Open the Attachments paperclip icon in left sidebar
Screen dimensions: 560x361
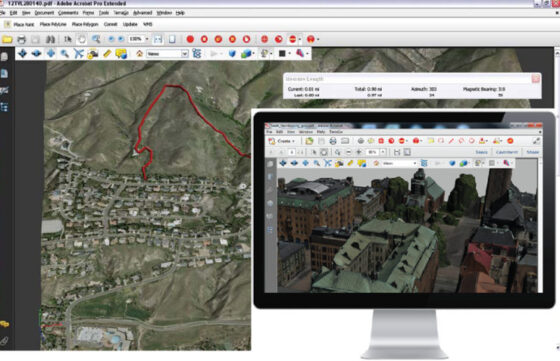(x=4, y=341)
